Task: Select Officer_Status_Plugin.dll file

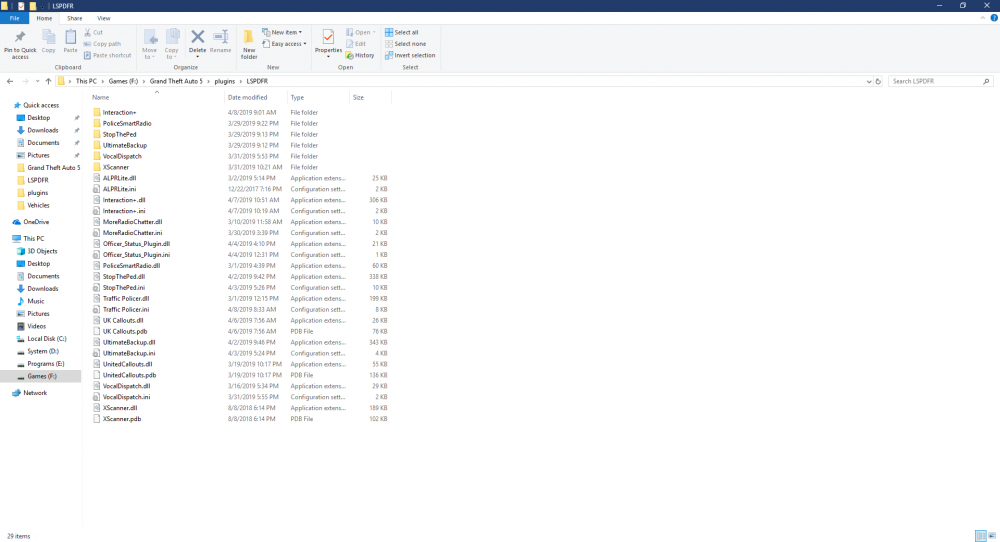Action: (x=136, y=244)
